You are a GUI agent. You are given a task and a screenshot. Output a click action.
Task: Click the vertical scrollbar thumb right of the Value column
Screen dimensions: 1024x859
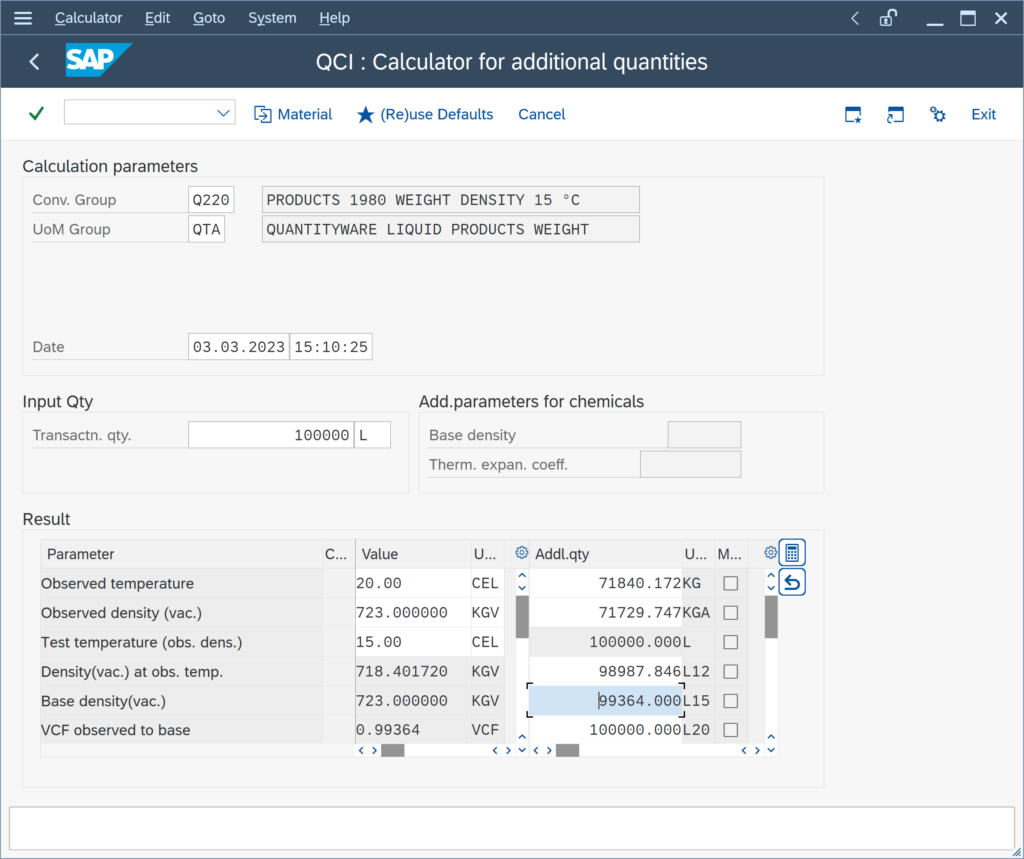522,617
